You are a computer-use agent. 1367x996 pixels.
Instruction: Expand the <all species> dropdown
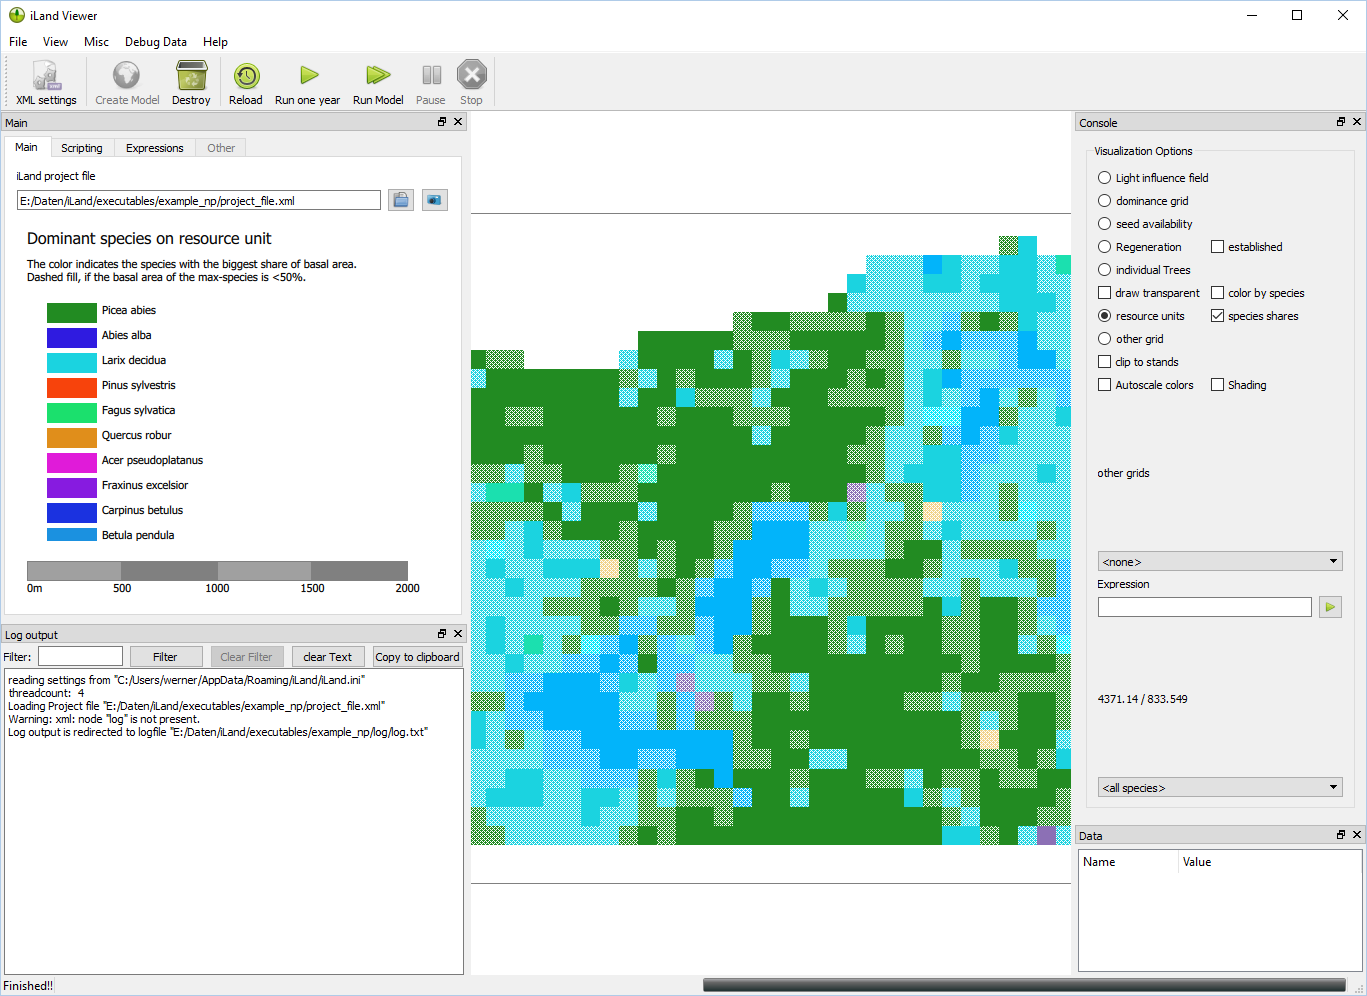click(1220, 787)
